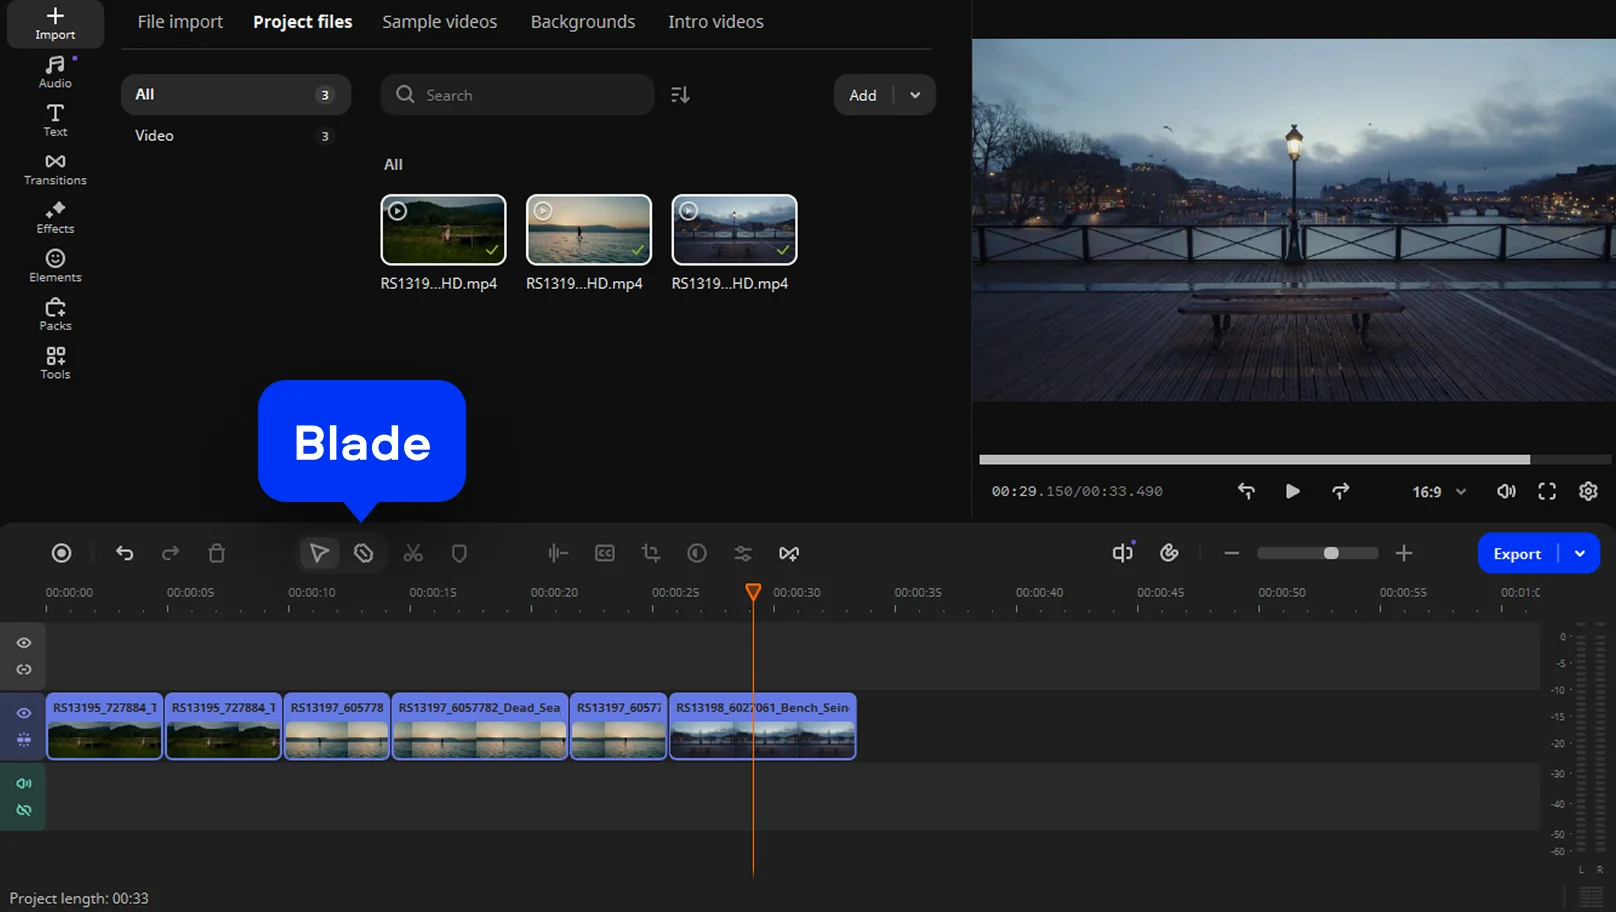Undo the last timeline action
Screen dimensions: 1616x912
(124, 553)
